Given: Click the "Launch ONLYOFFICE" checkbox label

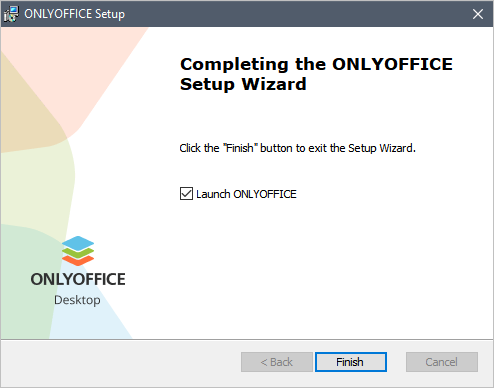Looking at the screenshot, I should point(246,194).
